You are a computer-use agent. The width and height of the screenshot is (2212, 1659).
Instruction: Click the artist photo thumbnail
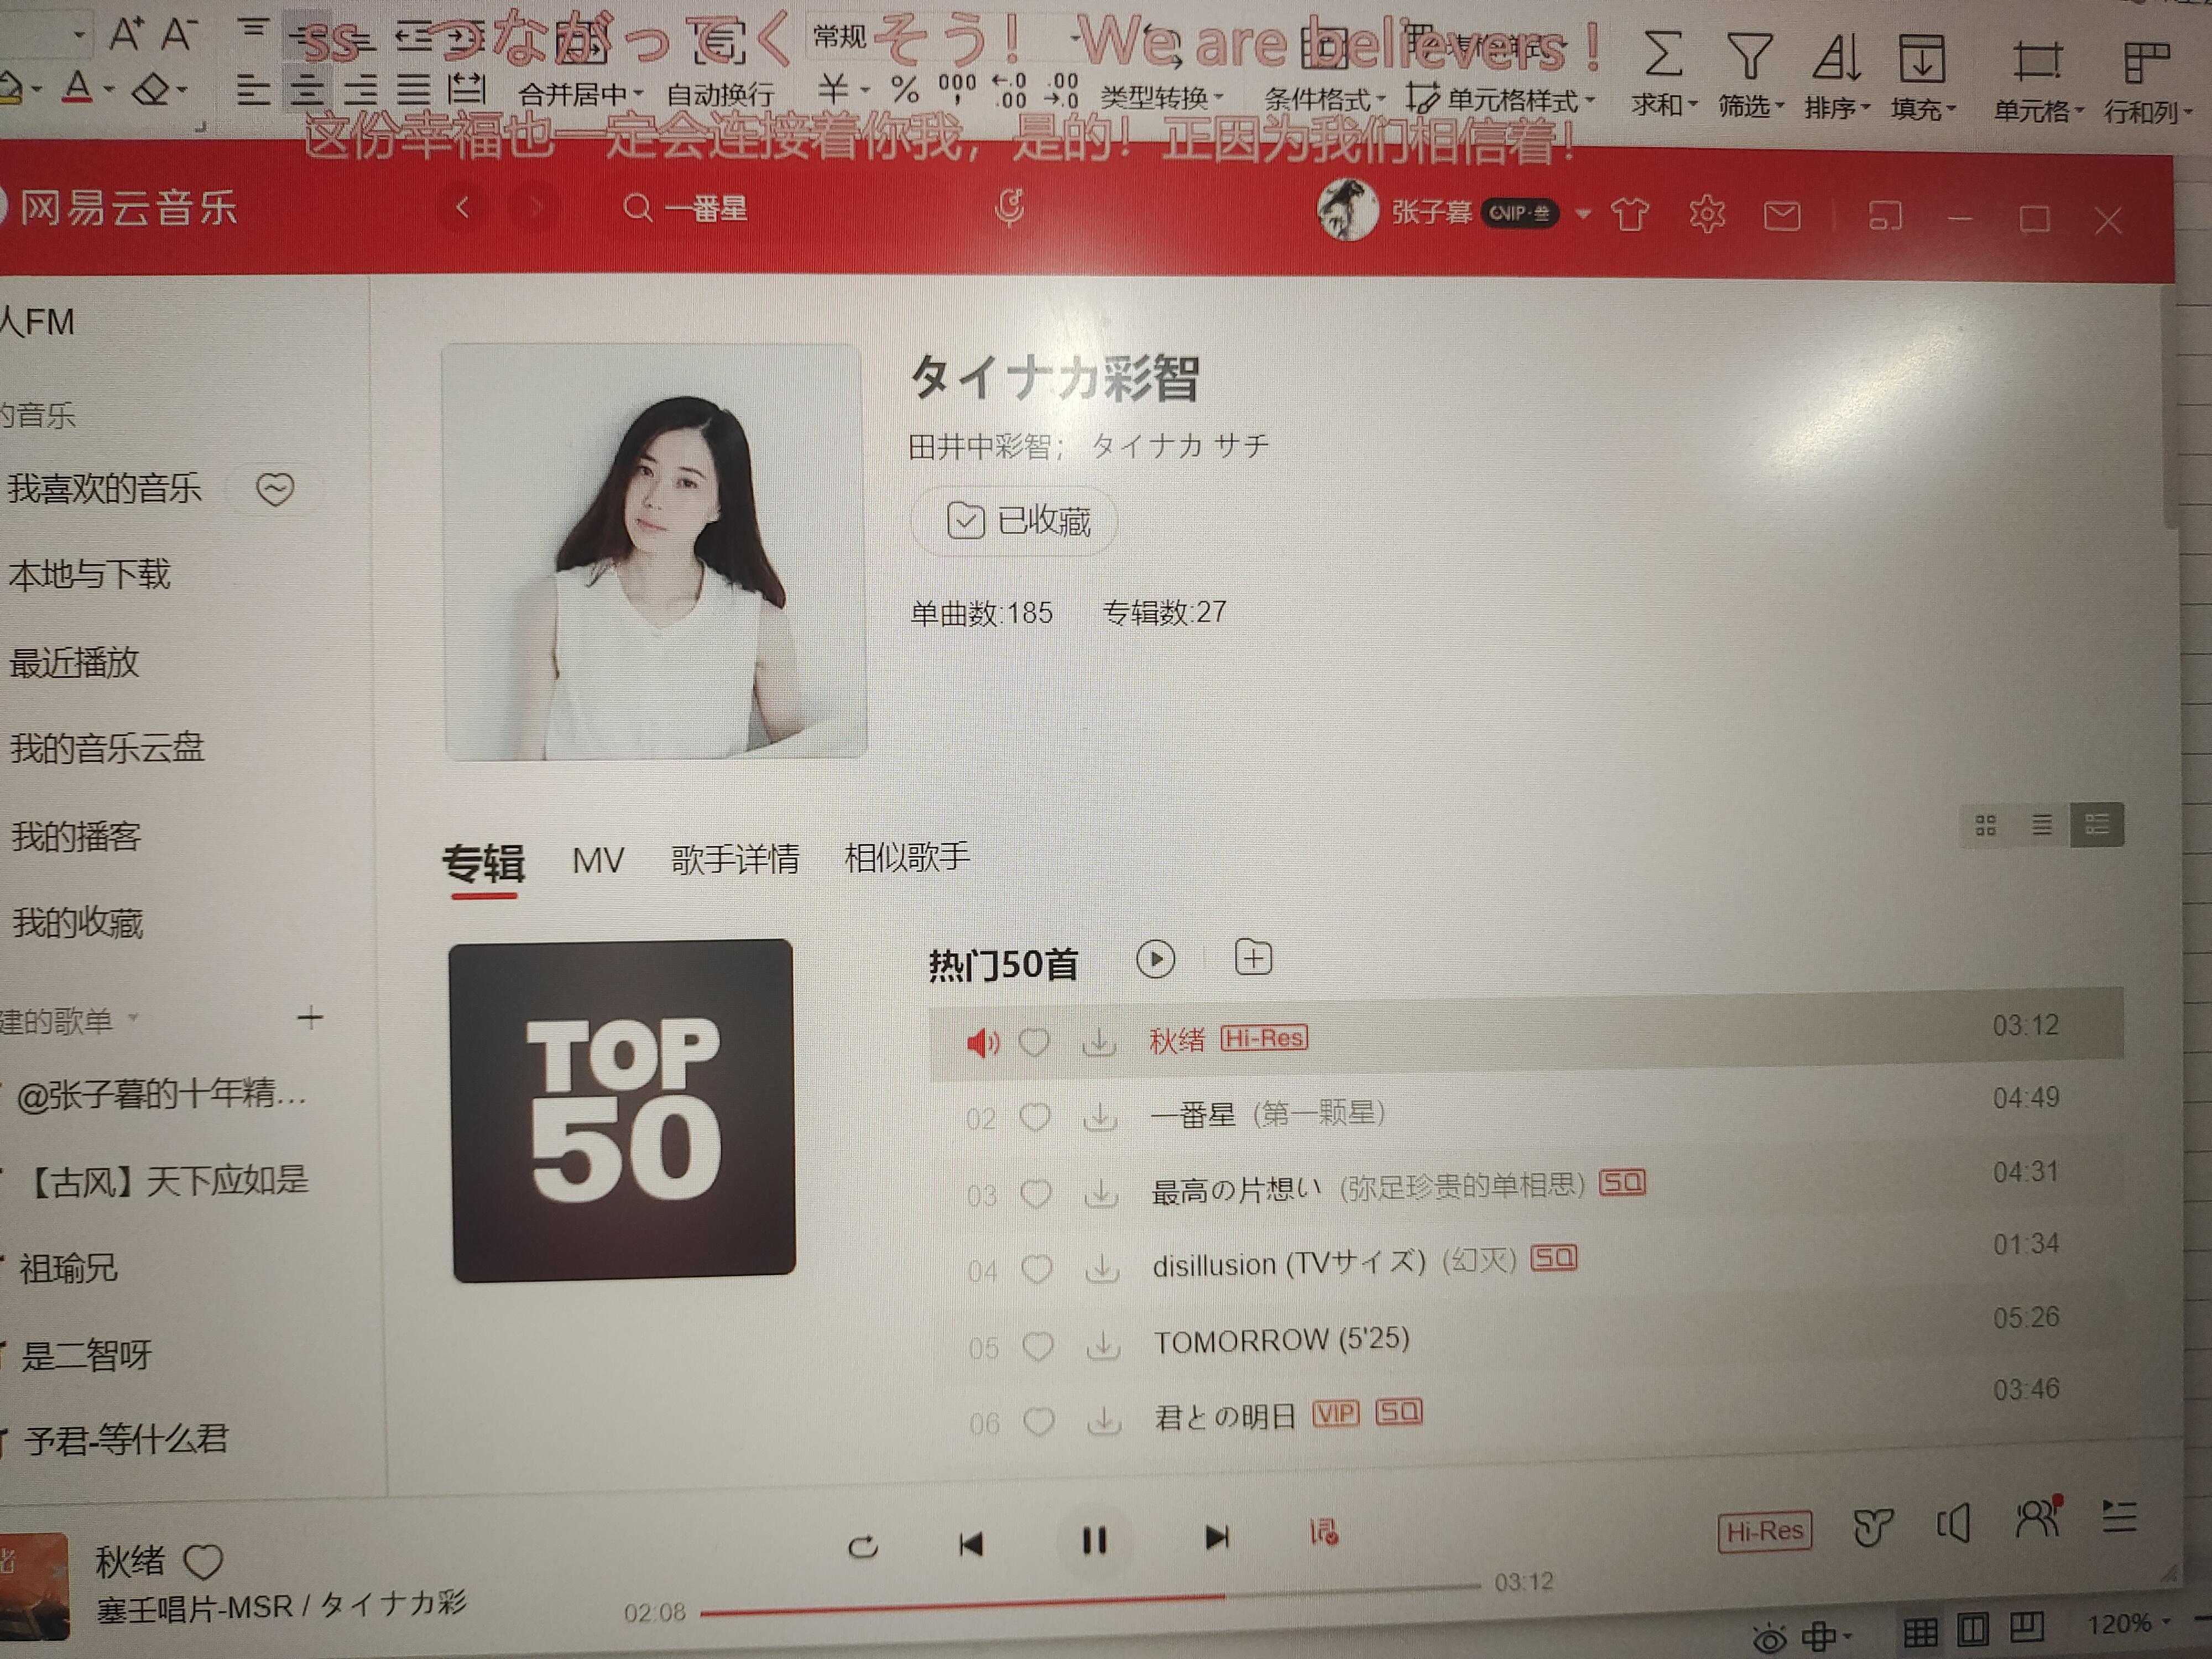654,551
